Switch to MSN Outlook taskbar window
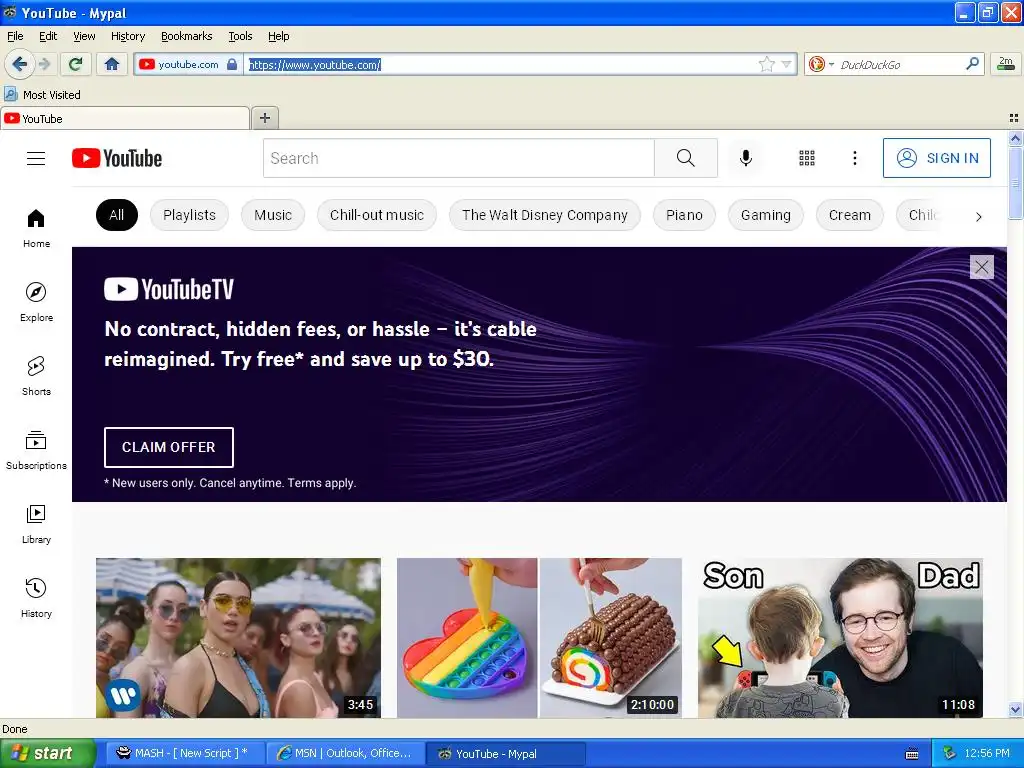 tap(345, 754)
